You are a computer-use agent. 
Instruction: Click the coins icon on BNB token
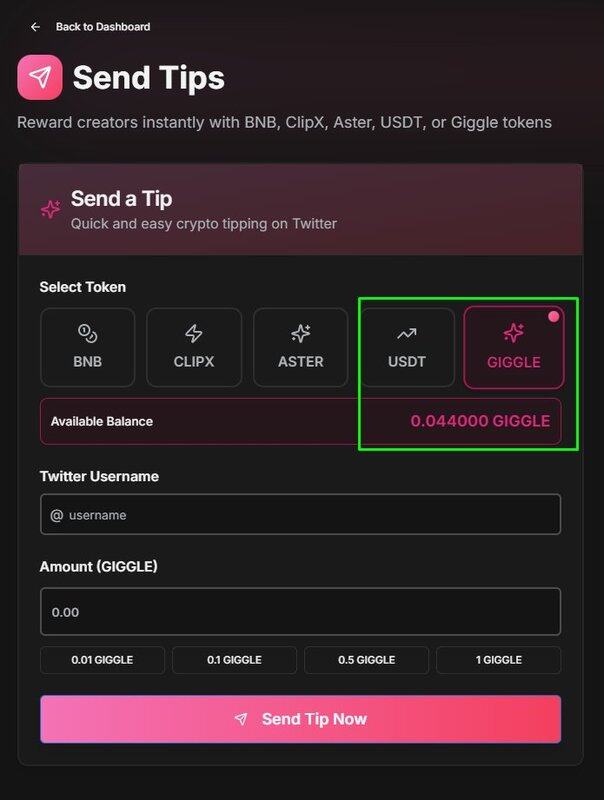click(x=87, y=333)
